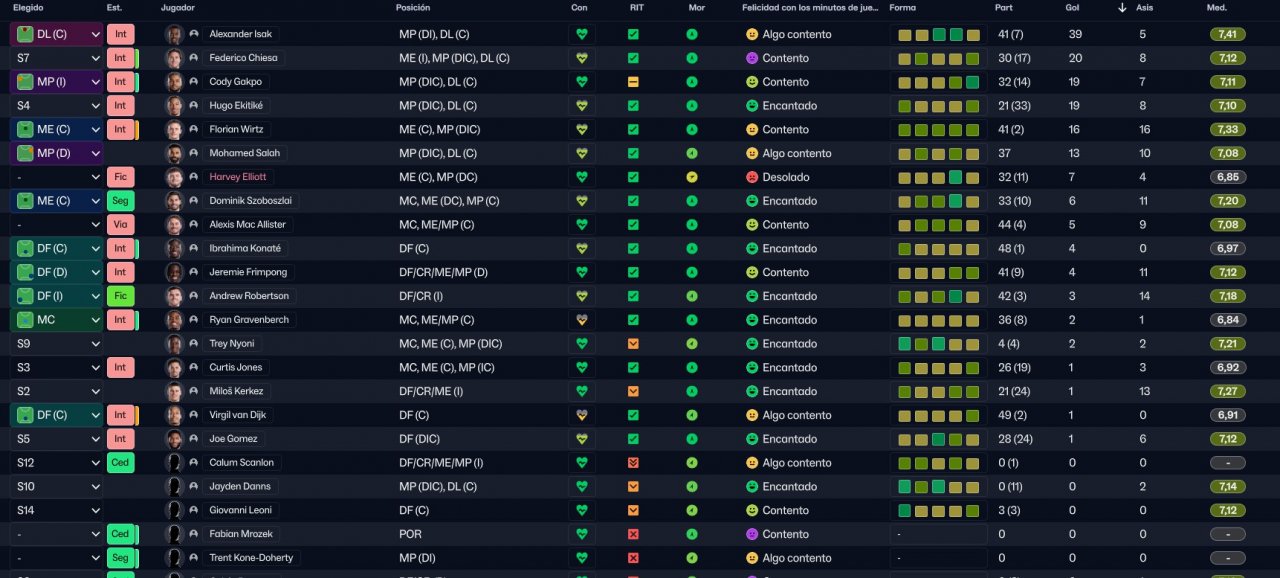Click Cody Gakpo's yellow RIT indicator
This screenshot has width=1280, height=578.
(633, 82)
